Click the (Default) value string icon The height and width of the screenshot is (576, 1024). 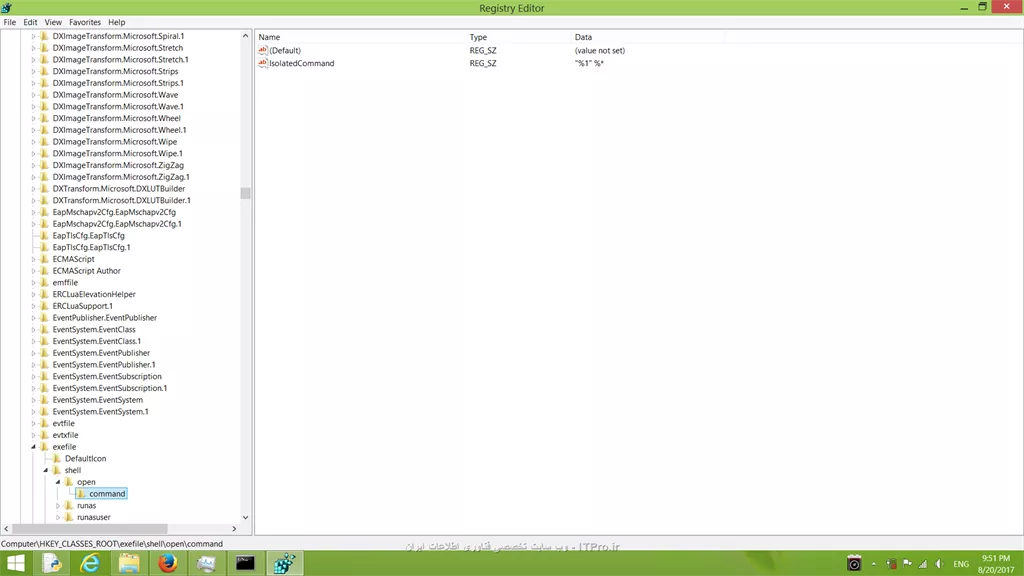pos(263,50)
